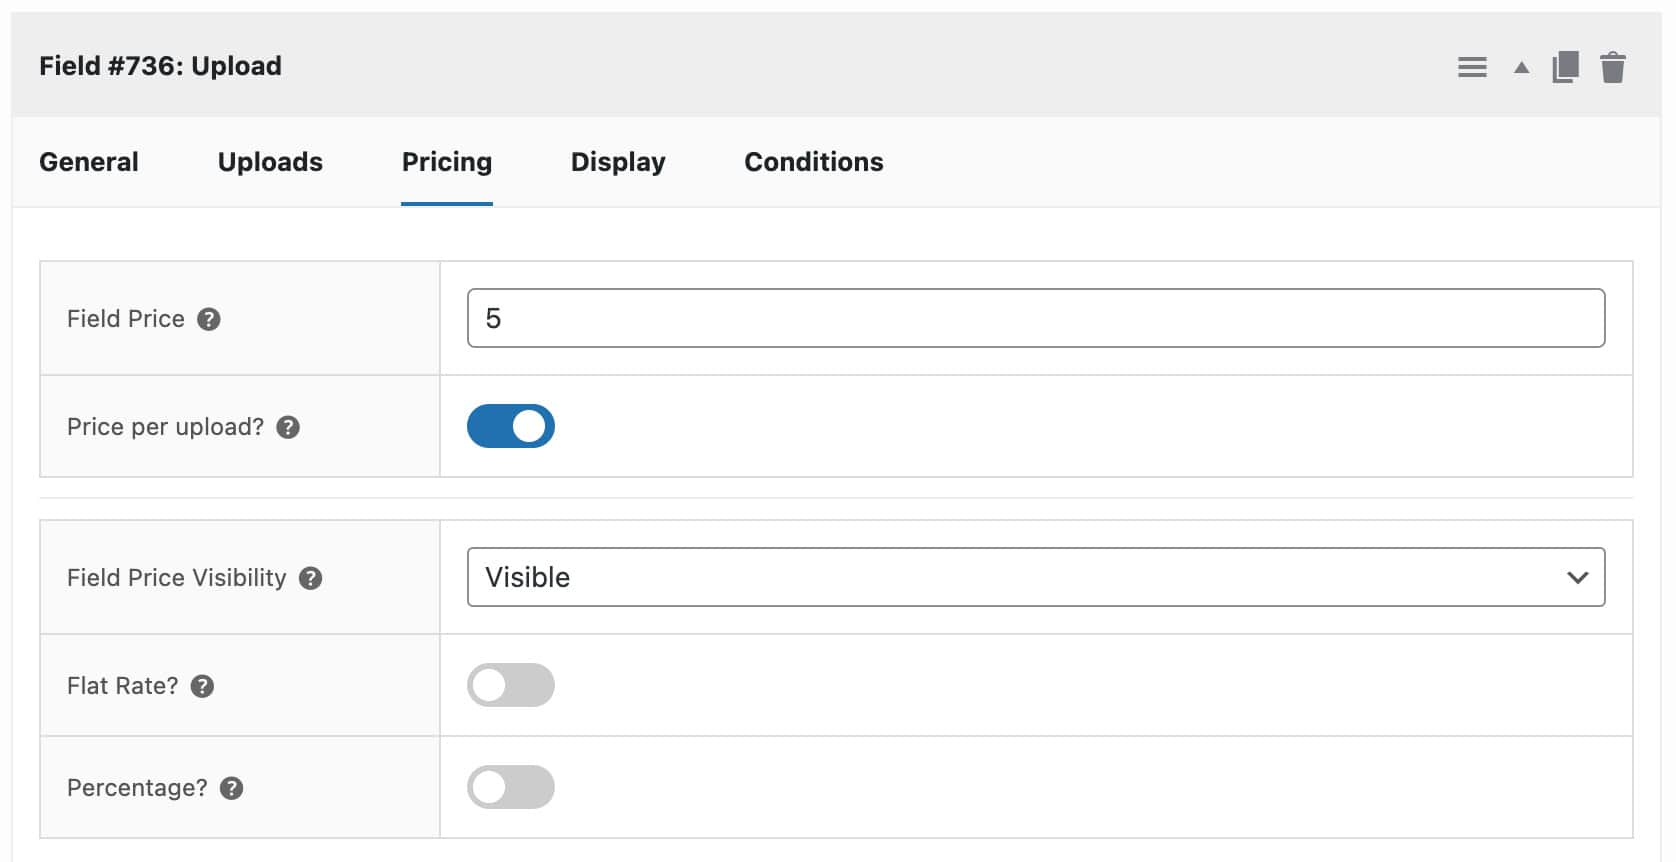Duplicate Field #736 using the copy icon
1676x862 pixels.
(1565, 66)
